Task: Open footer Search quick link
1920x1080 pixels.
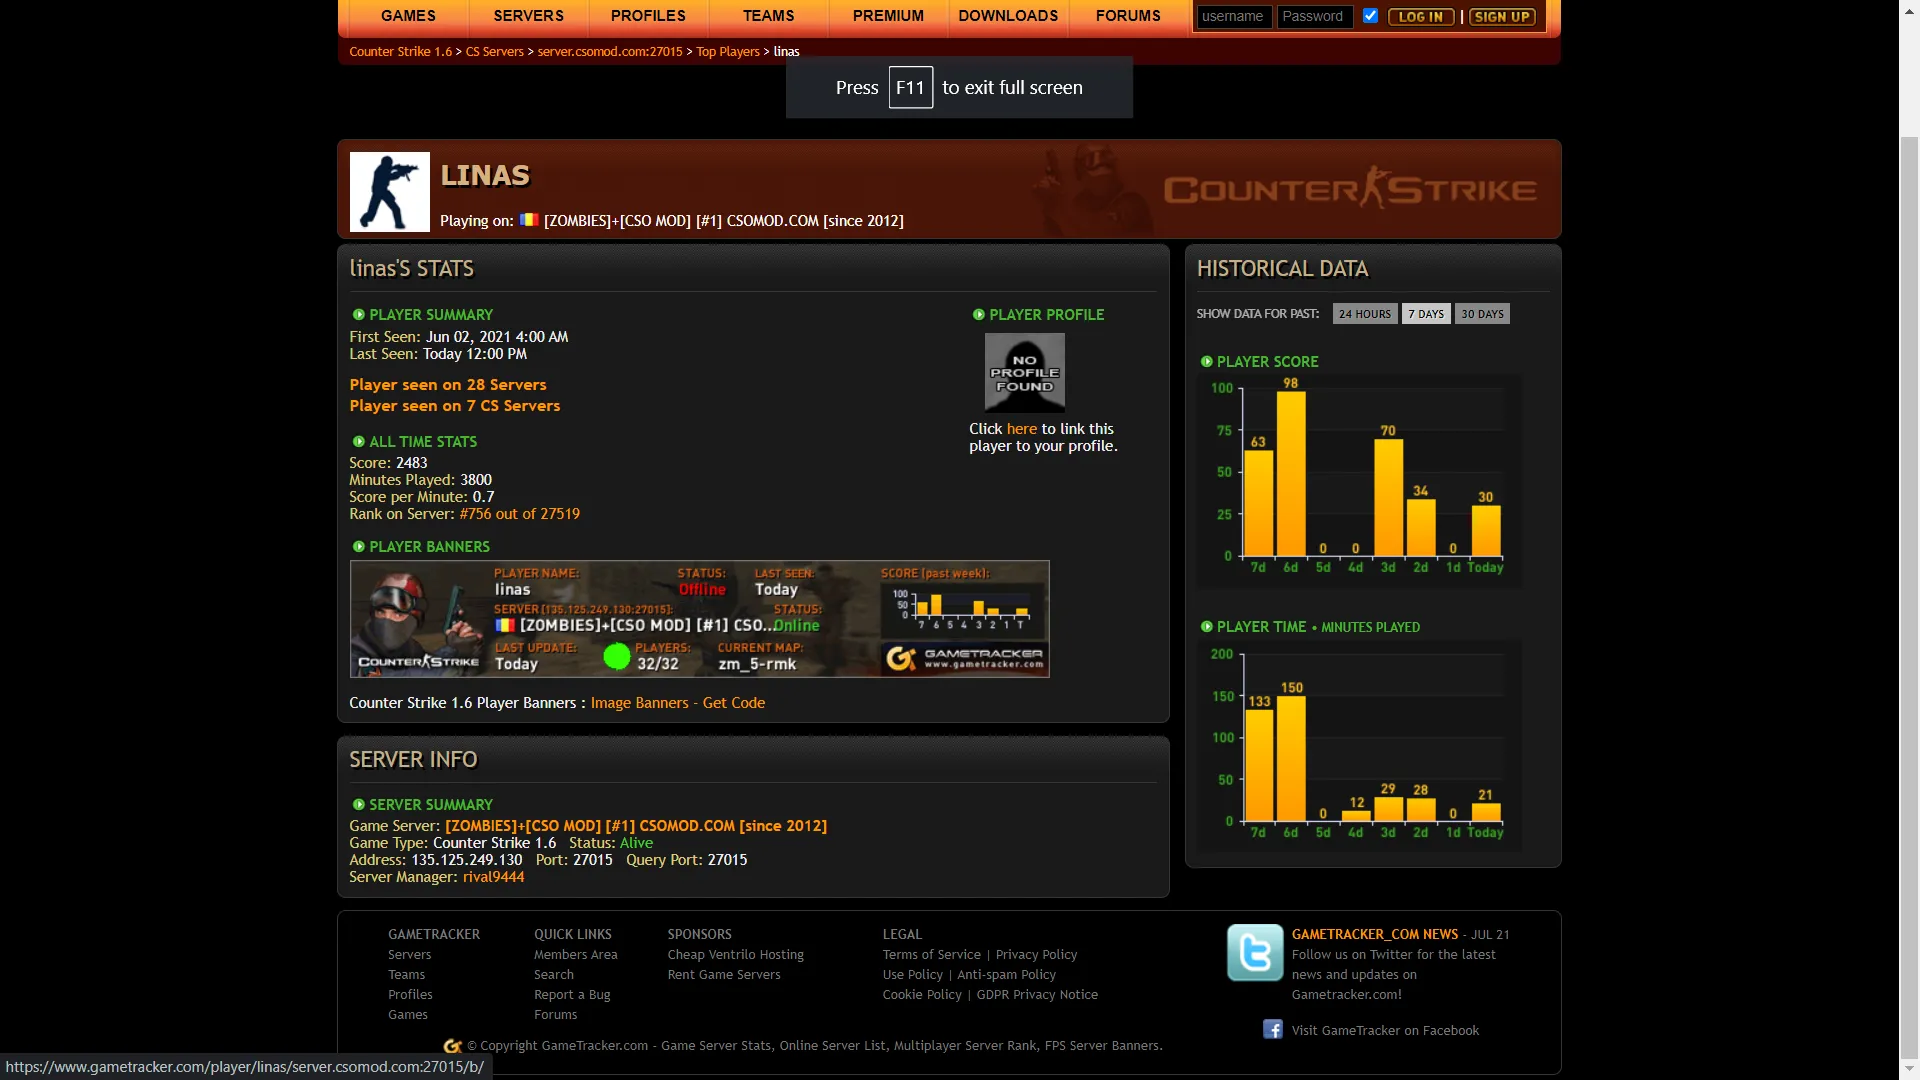Action: 554,975
